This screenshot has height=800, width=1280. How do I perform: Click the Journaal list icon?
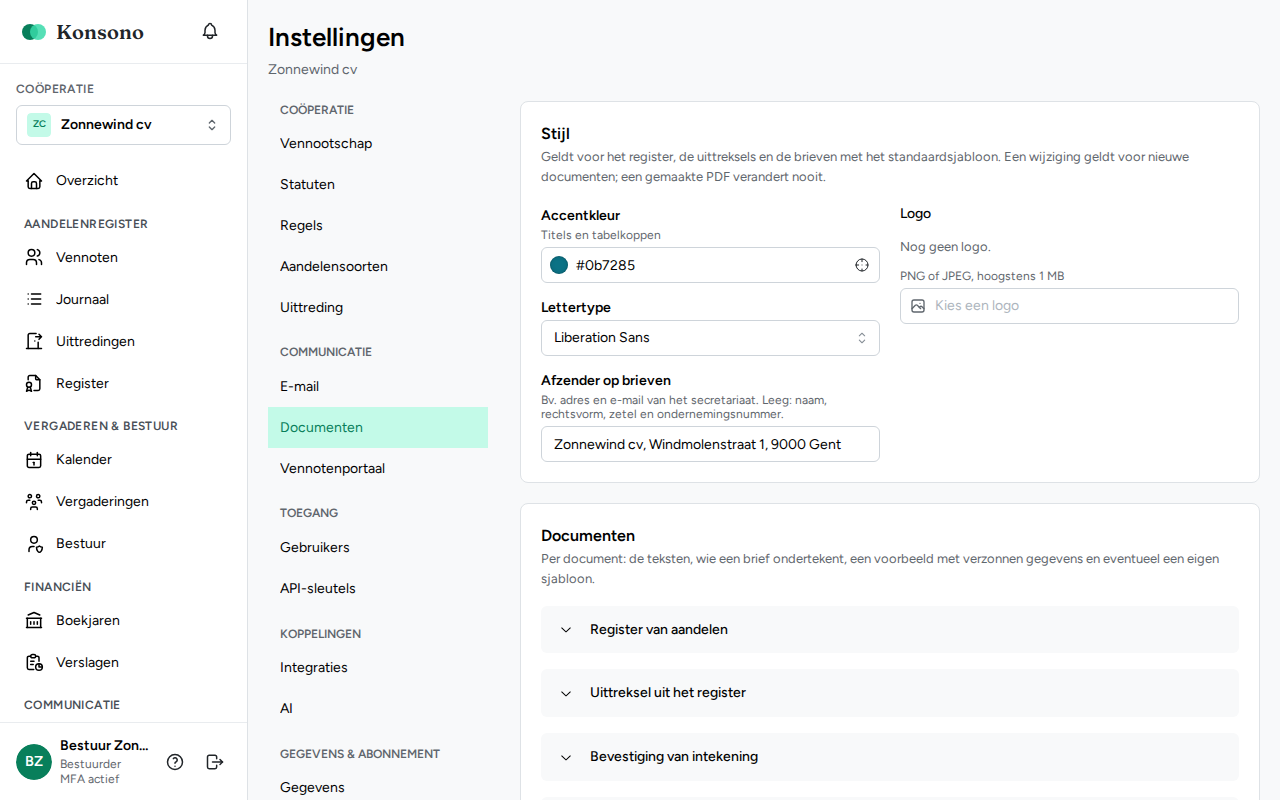(34, 300)
